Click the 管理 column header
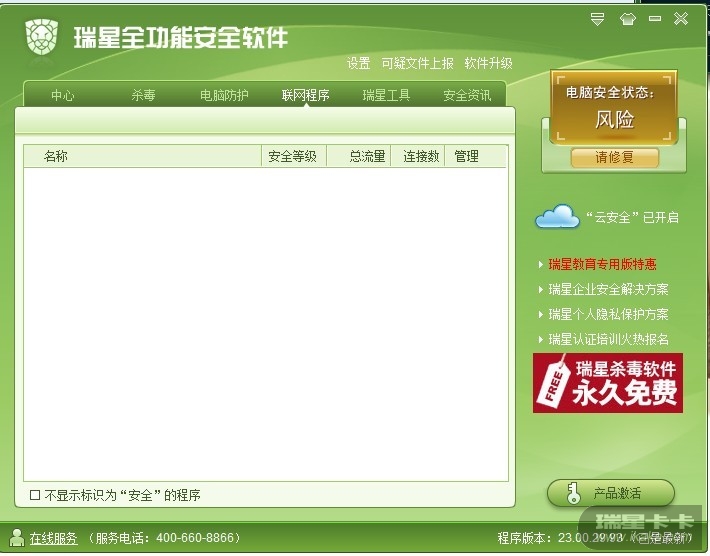Image resolution: width=710 pixels, height=556 pixels. click(x=475, y=157)
